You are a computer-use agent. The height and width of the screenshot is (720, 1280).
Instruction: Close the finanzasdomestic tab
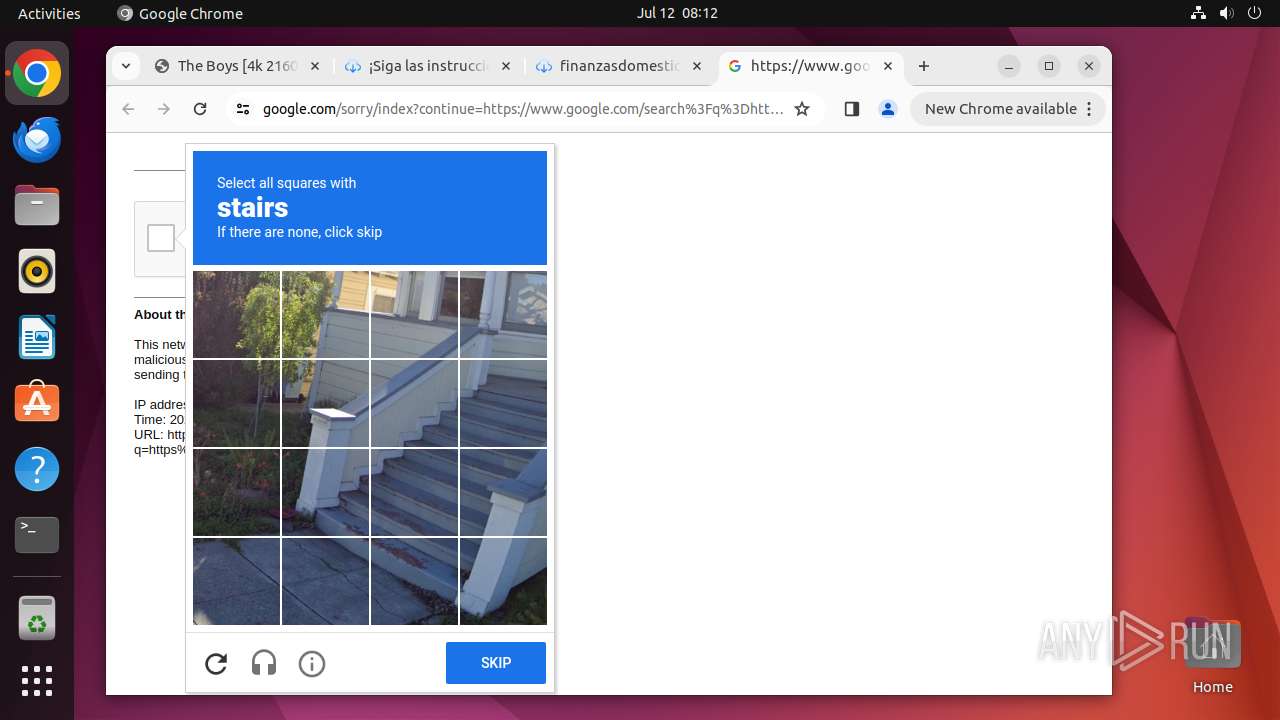(x=696, y=66)
